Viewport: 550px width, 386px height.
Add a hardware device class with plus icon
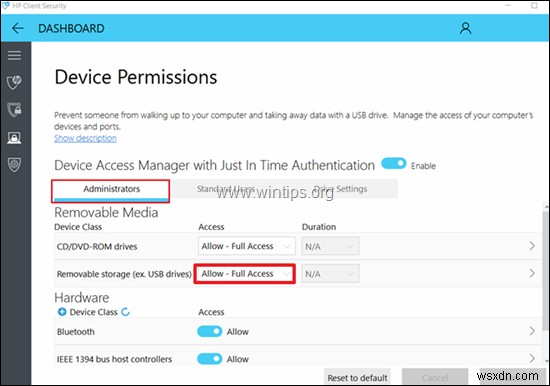(62, 312)
